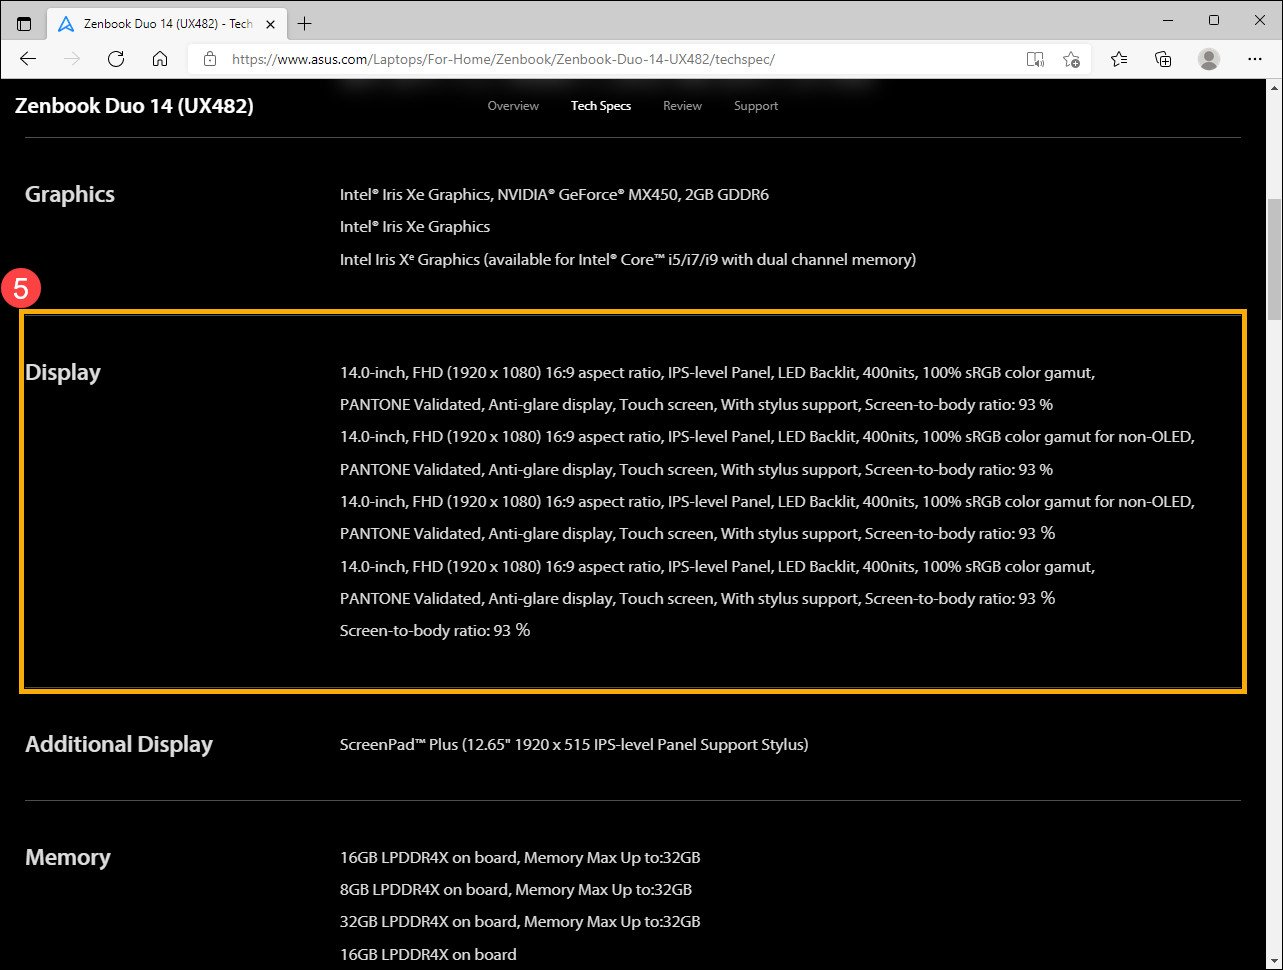The image size is (1283, 970).
Task: Open the tab actions menu icon
Action: [24, 23]
